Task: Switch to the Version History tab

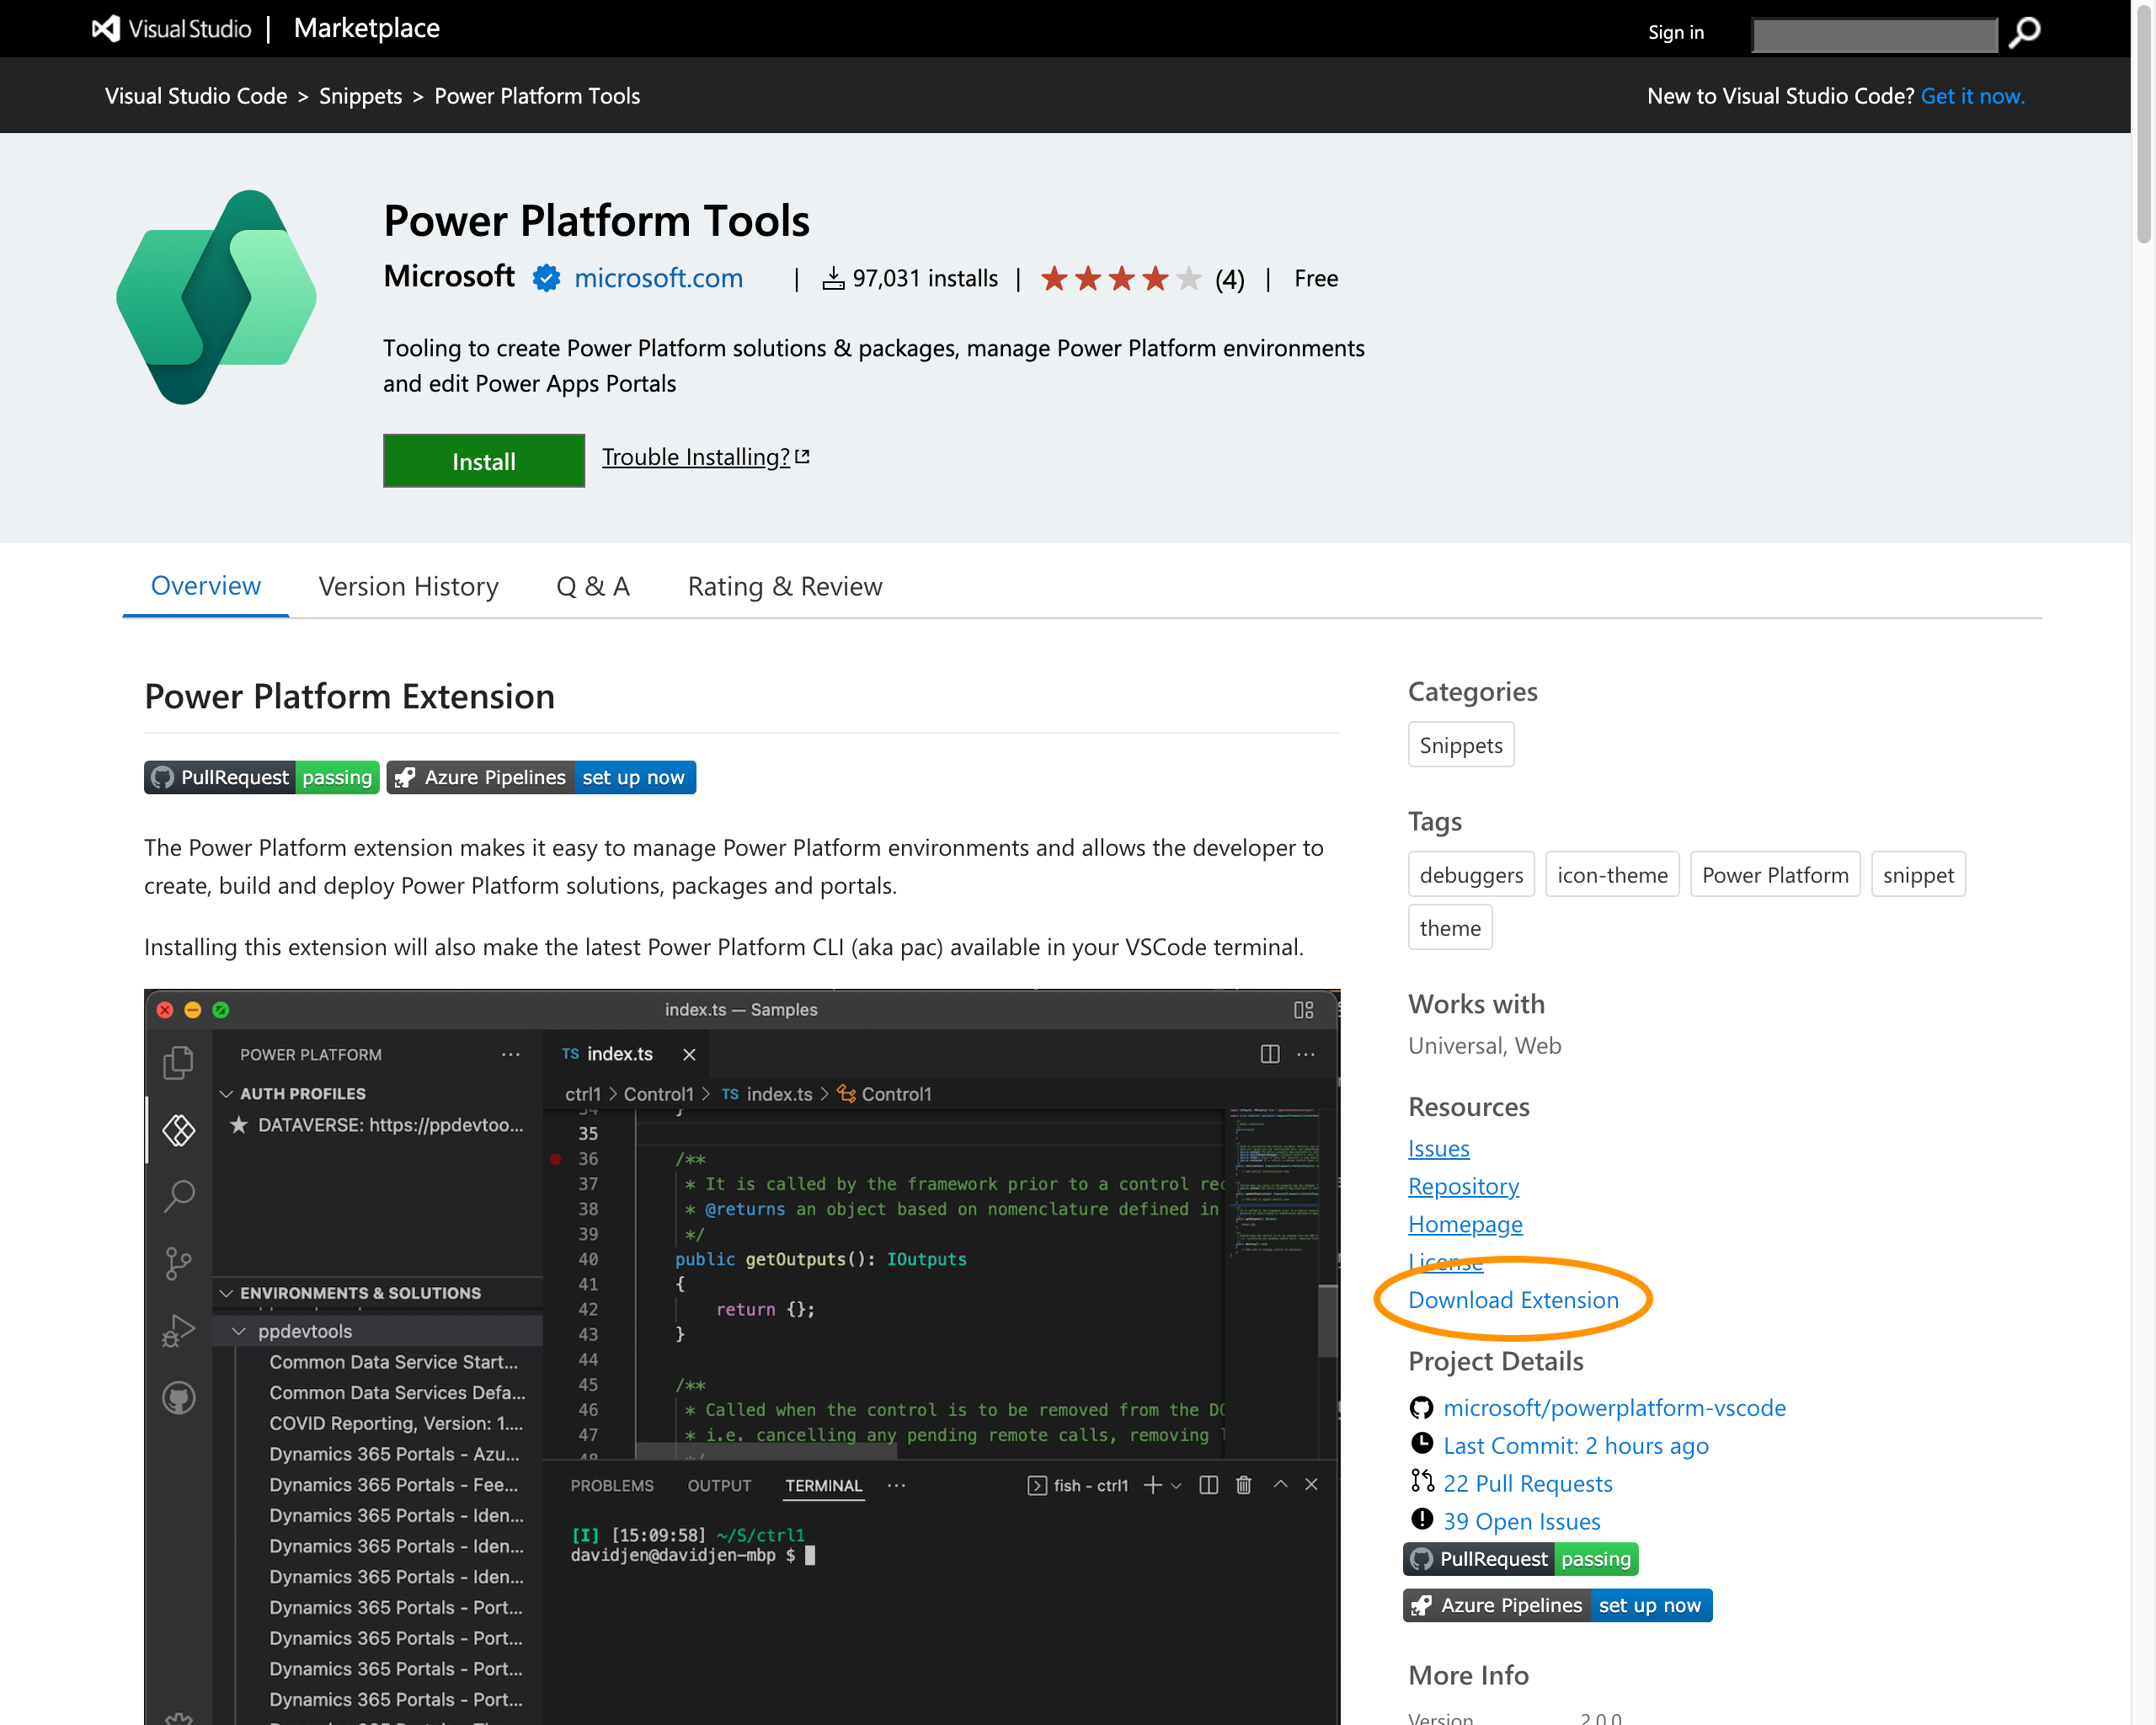Action: pyautogui.click(x=408, y=586)
